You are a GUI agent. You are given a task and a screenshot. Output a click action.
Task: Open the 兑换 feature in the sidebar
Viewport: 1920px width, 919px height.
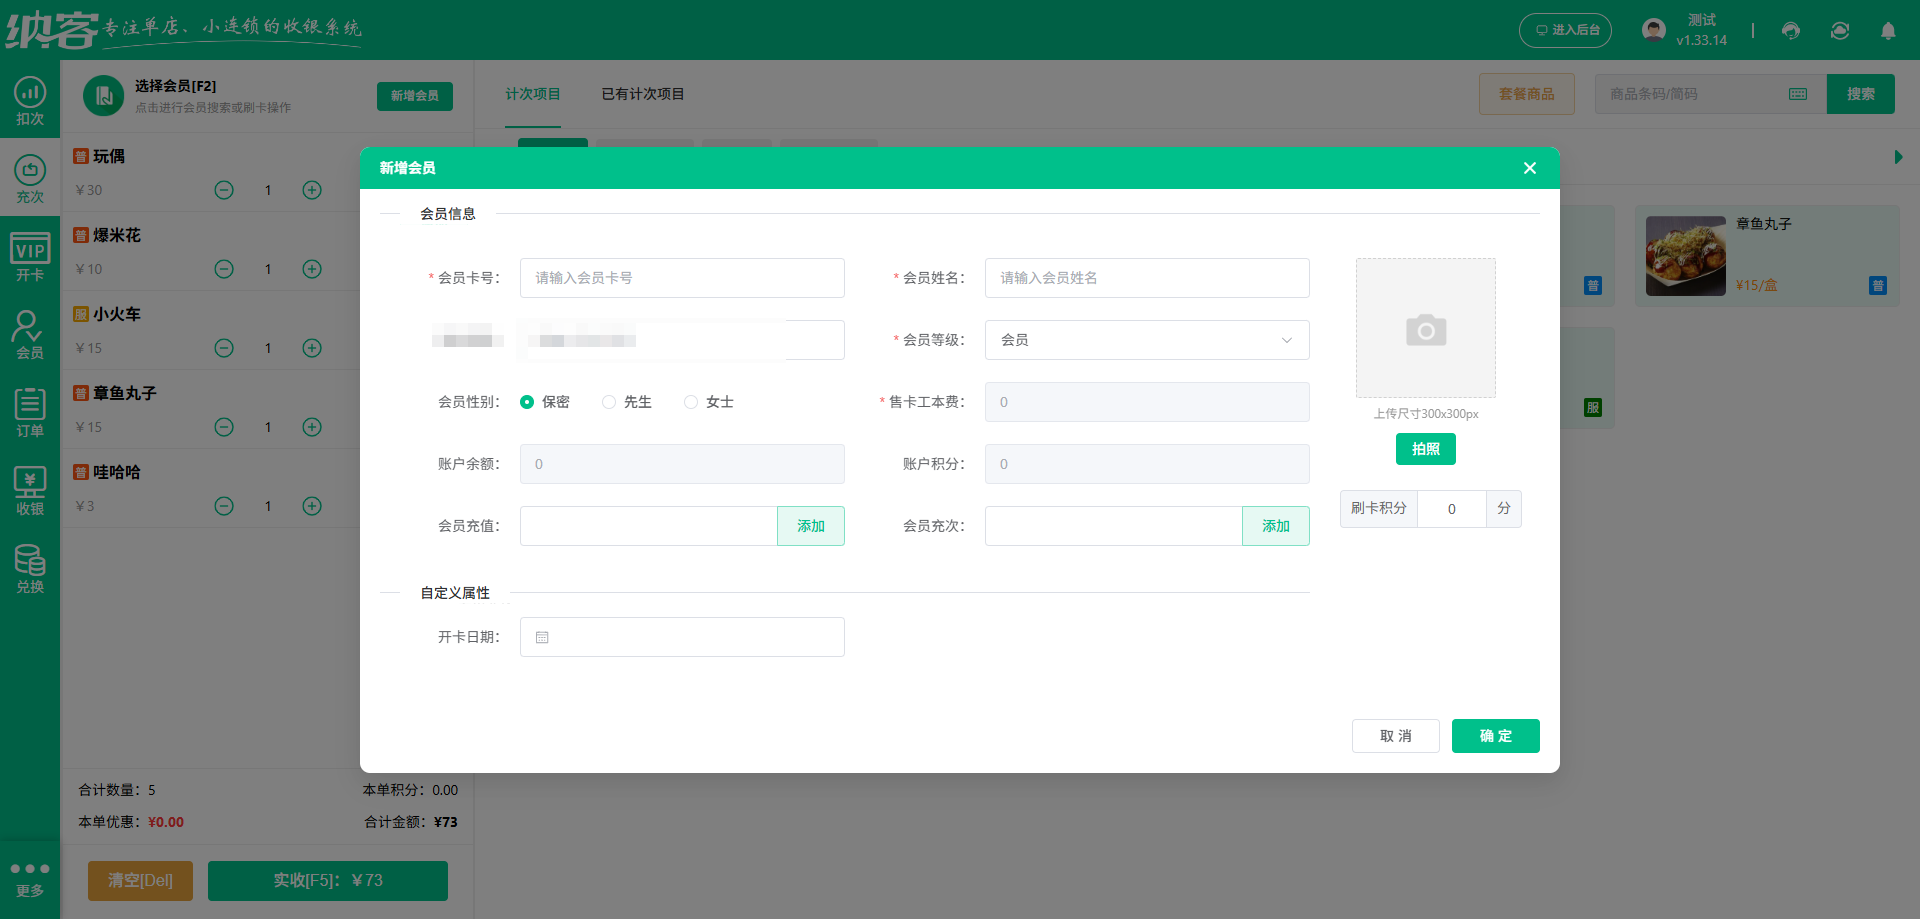tap(29, 567)
